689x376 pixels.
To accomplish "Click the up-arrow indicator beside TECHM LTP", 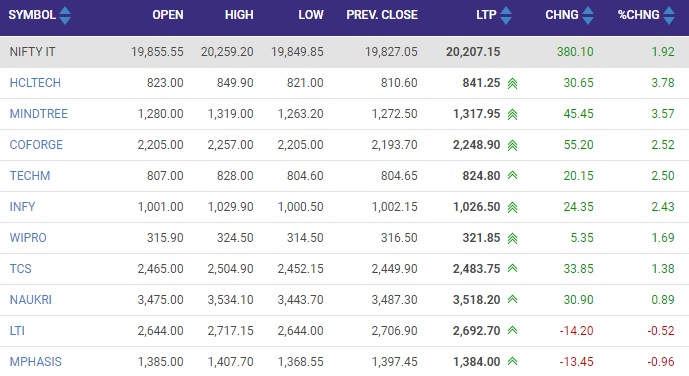I will [x=512, y=175].
